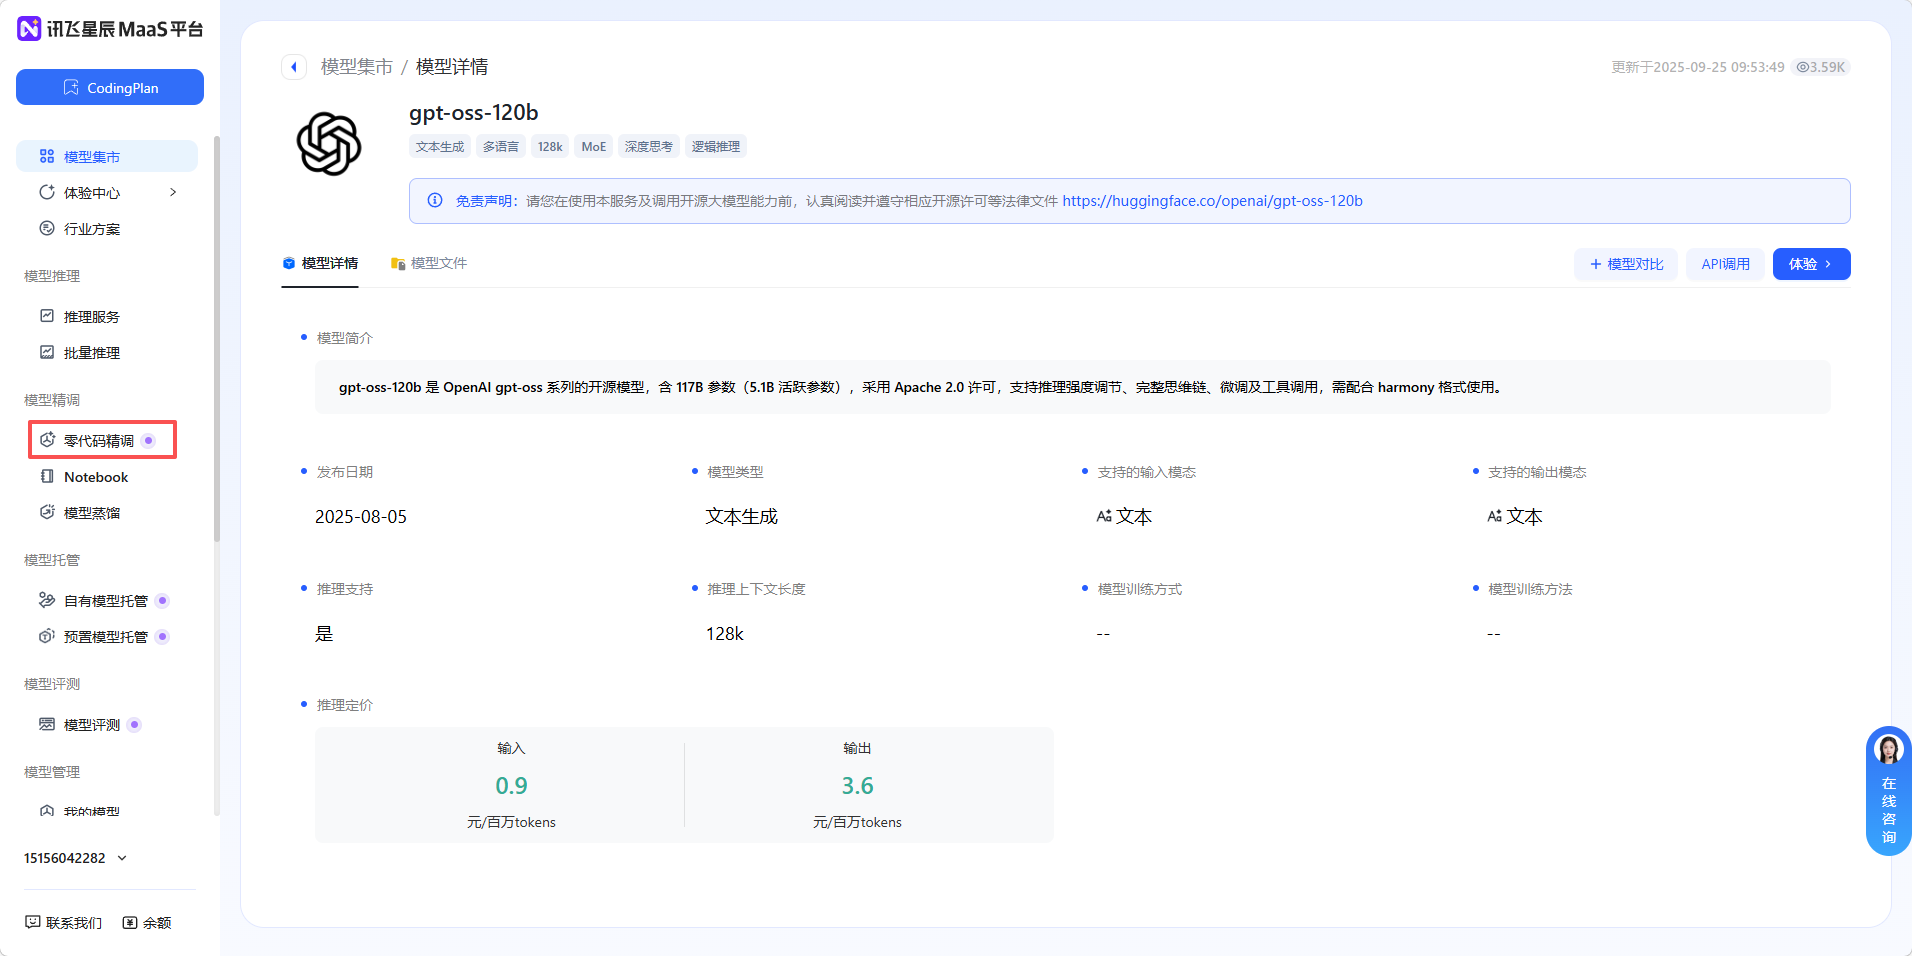Click the output price 3.6 value
This screenshot has width=1912, height=956.
(x=857, y=786)
